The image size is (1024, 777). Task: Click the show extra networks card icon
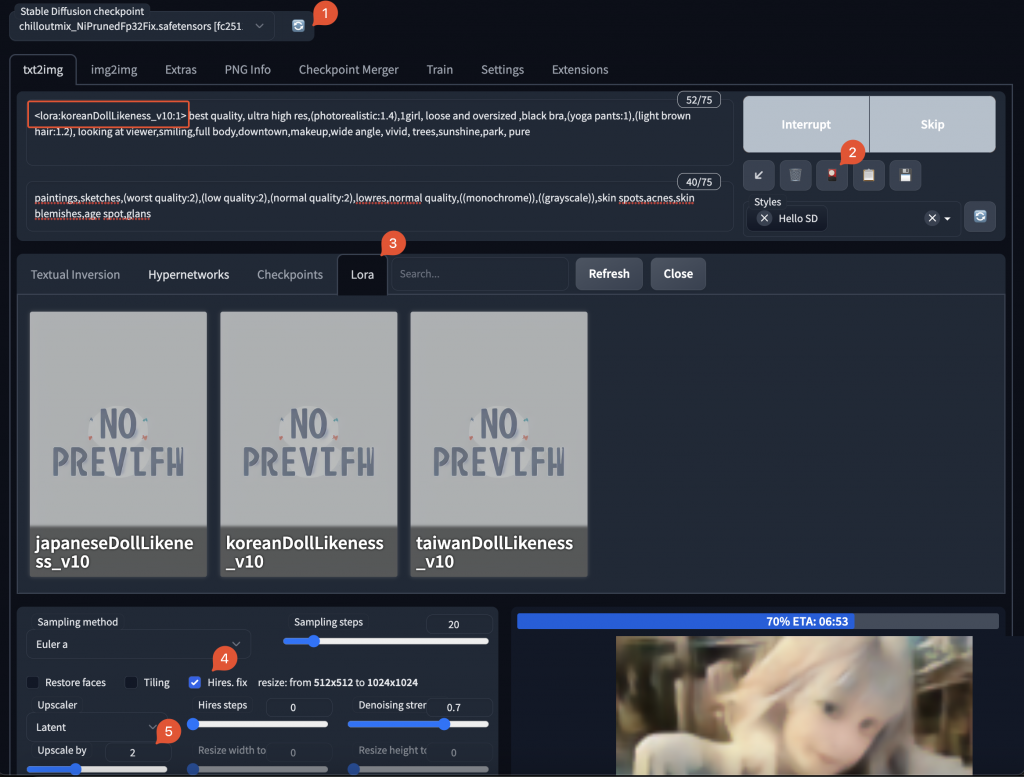tap(831, 175)
